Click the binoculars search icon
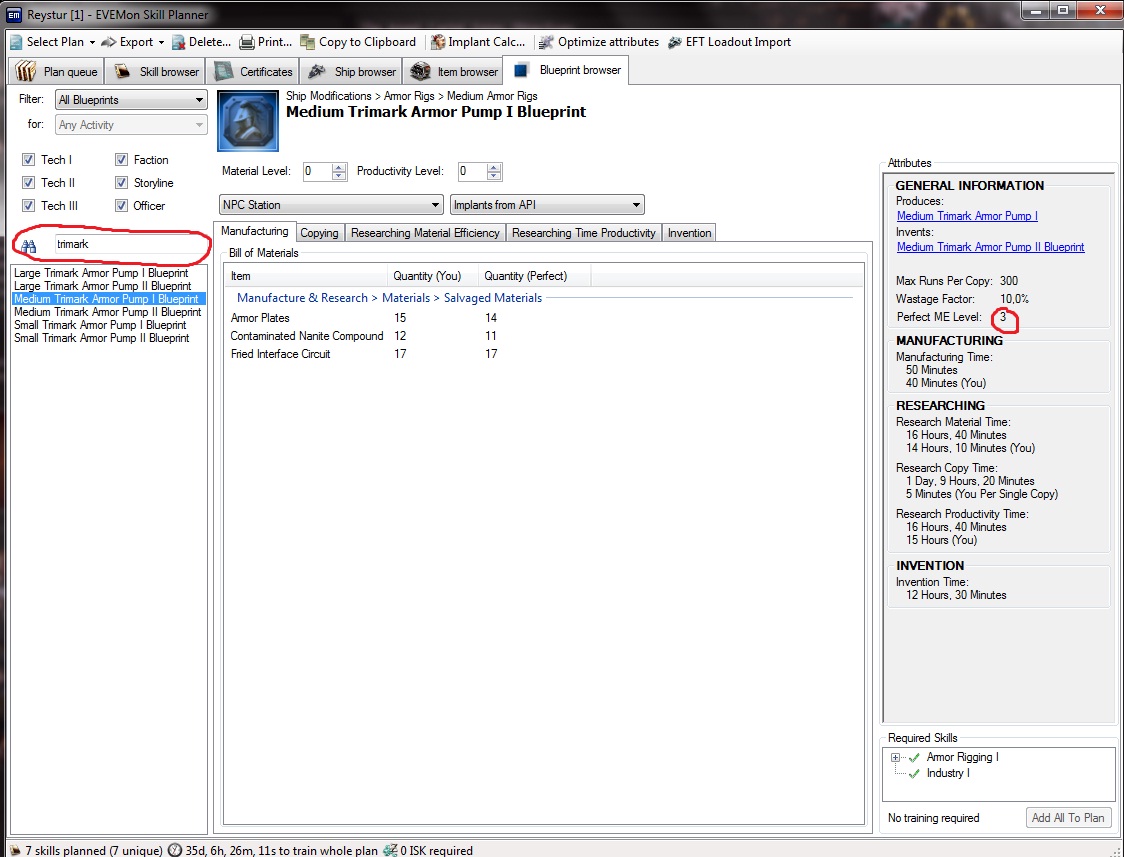1124x857 pixels. click(28, 246)
